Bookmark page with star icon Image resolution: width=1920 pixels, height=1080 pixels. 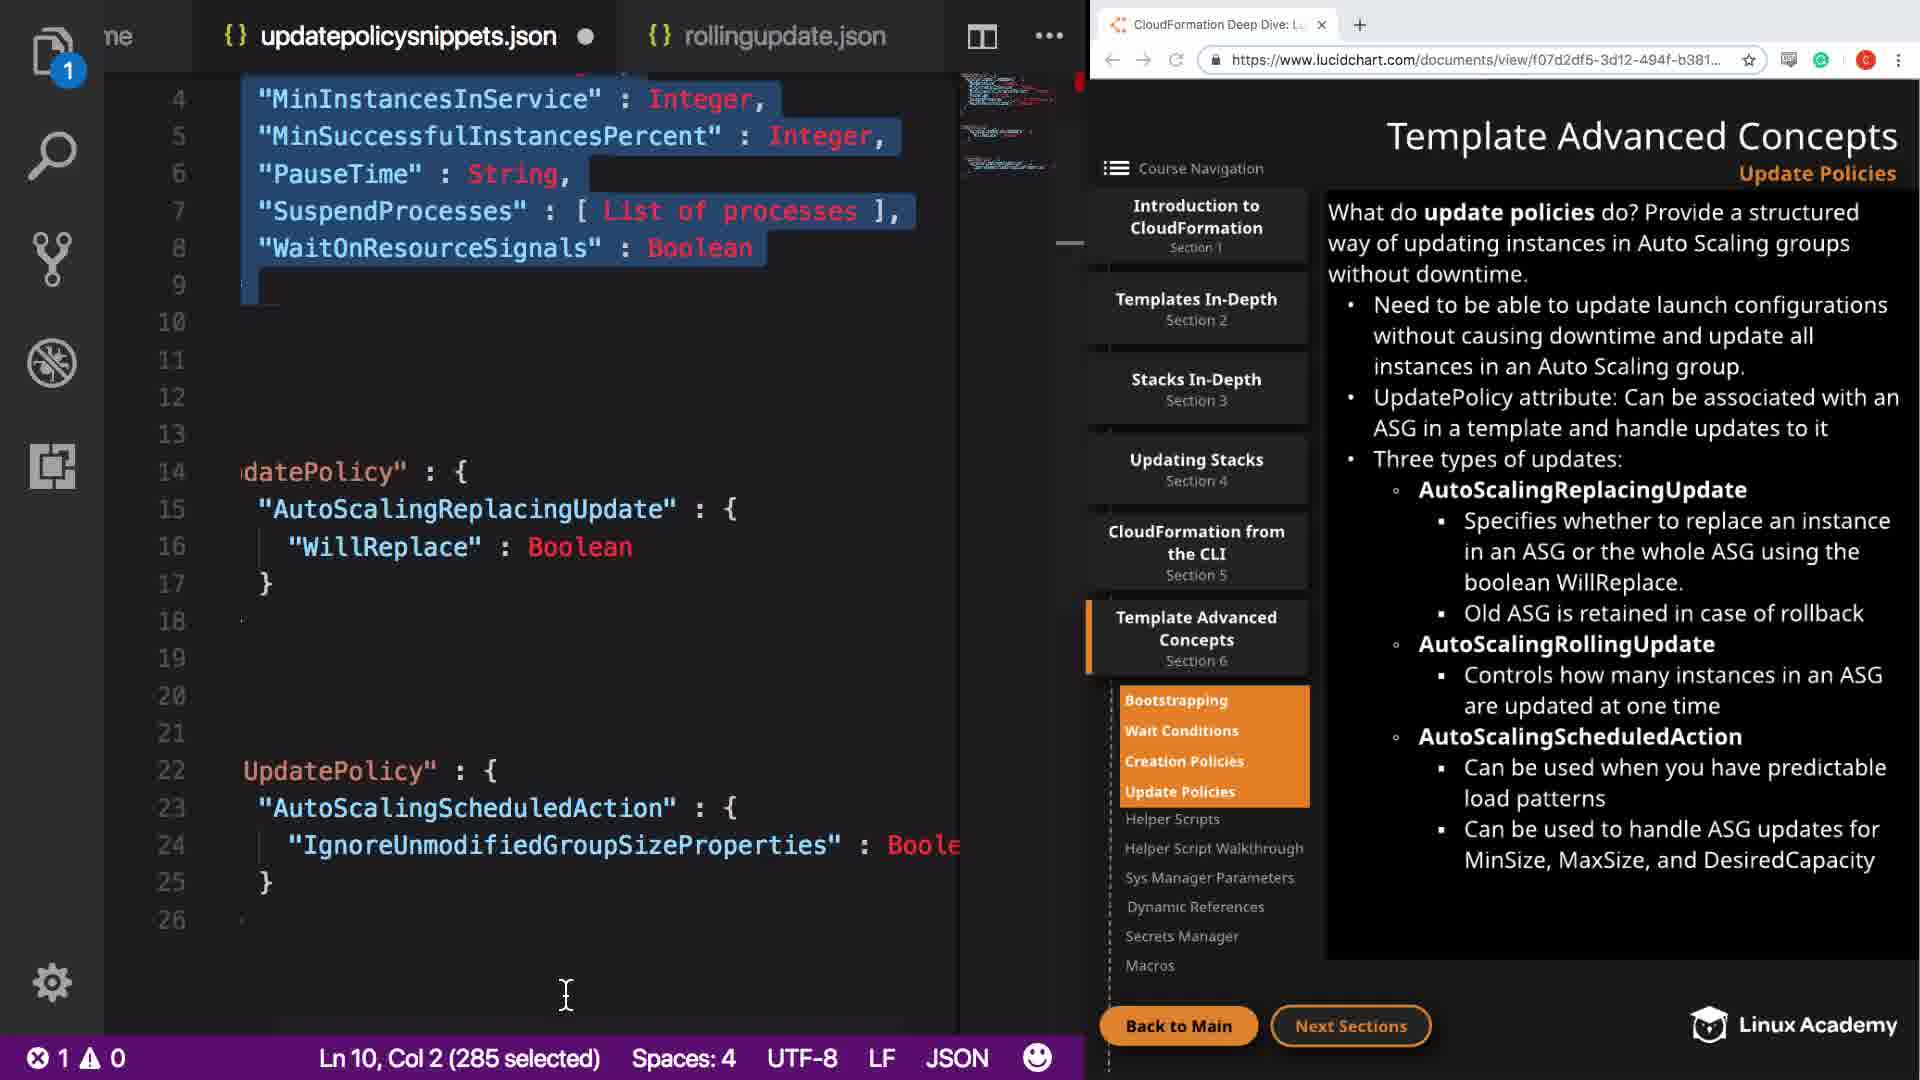pos(1749,60)
